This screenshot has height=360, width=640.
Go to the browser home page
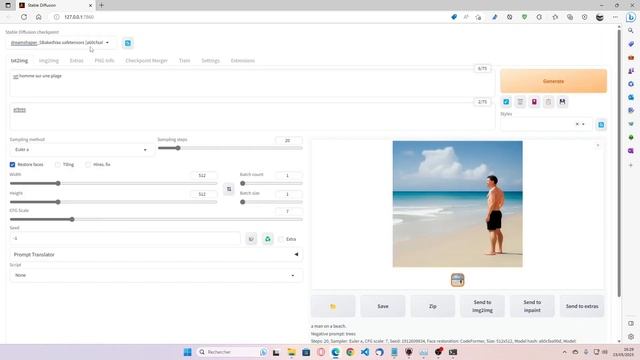coord(39,17)
